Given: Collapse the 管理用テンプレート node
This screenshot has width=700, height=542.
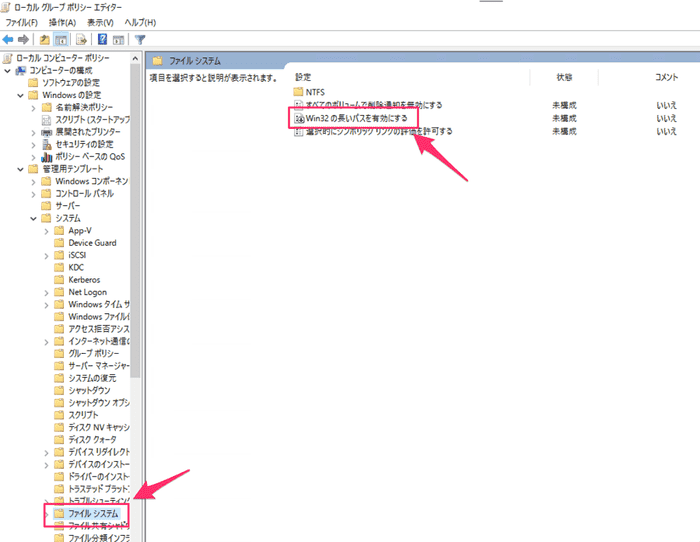Looking at the screenshot, I should [x=20, y=169].
